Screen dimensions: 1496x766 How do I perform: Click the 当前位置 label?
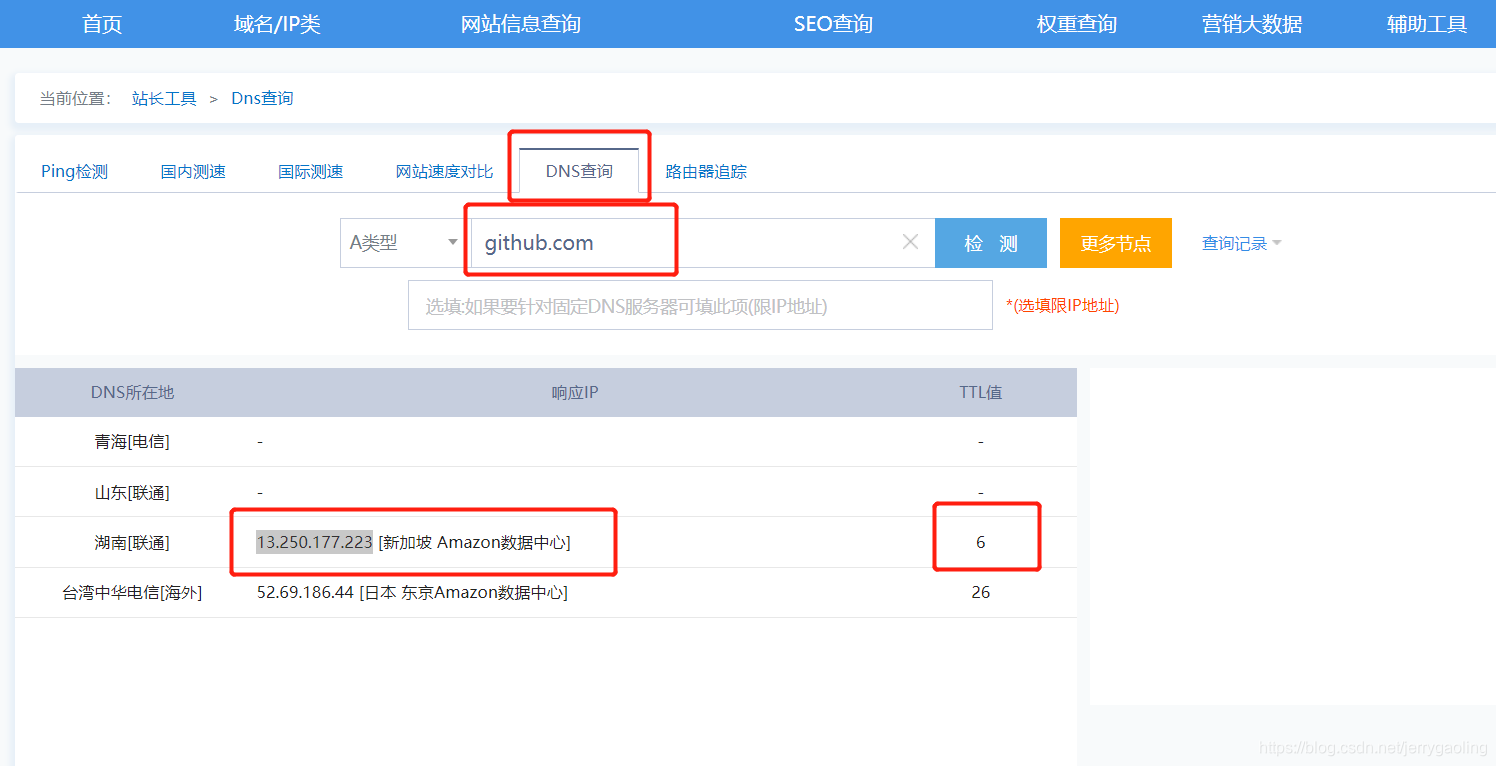tap(76, 98)
